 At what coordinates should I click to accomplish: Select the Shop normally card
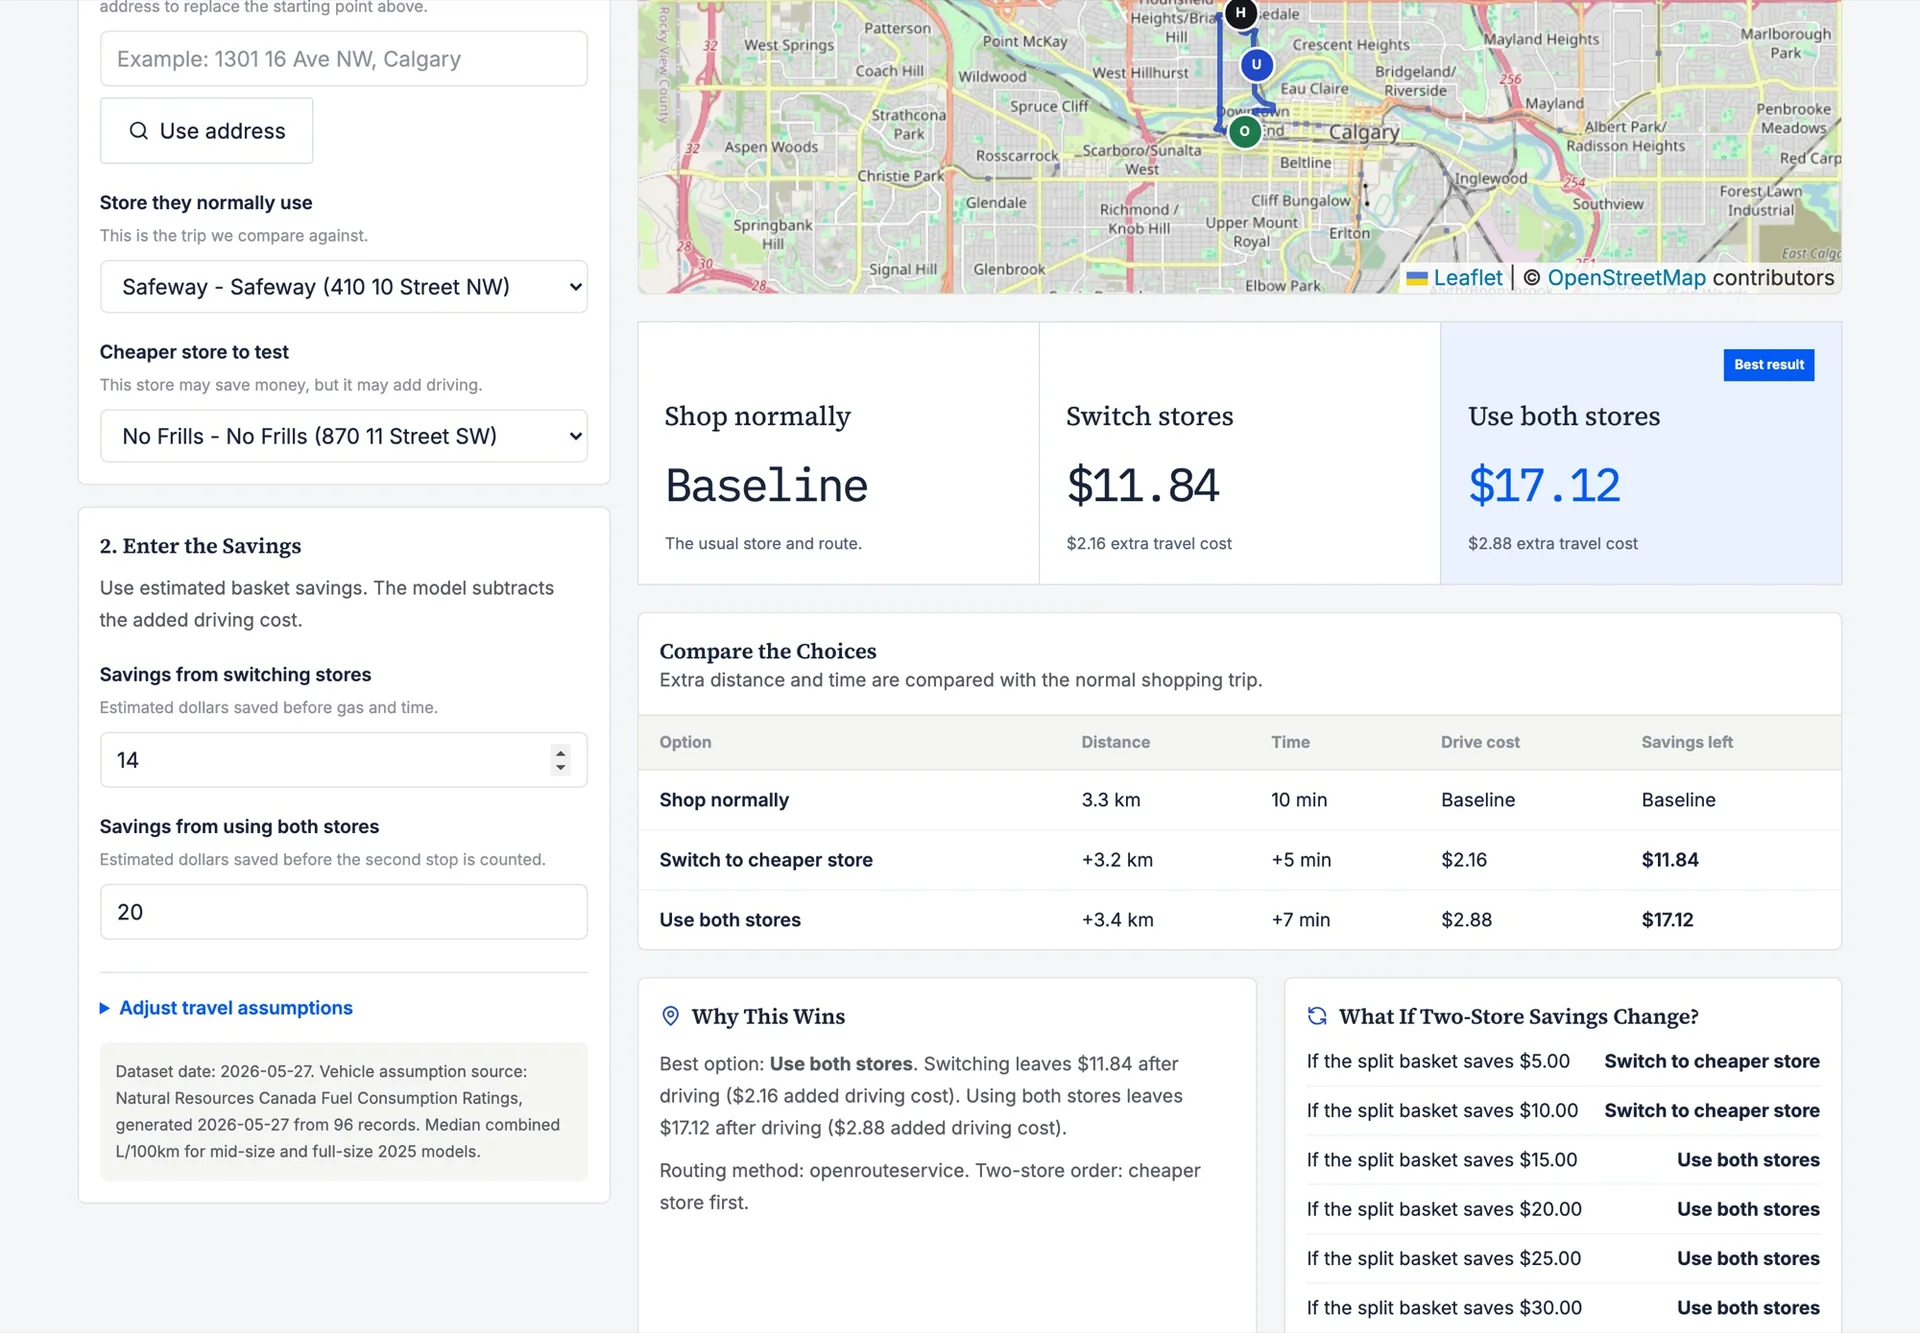(838, 453)
